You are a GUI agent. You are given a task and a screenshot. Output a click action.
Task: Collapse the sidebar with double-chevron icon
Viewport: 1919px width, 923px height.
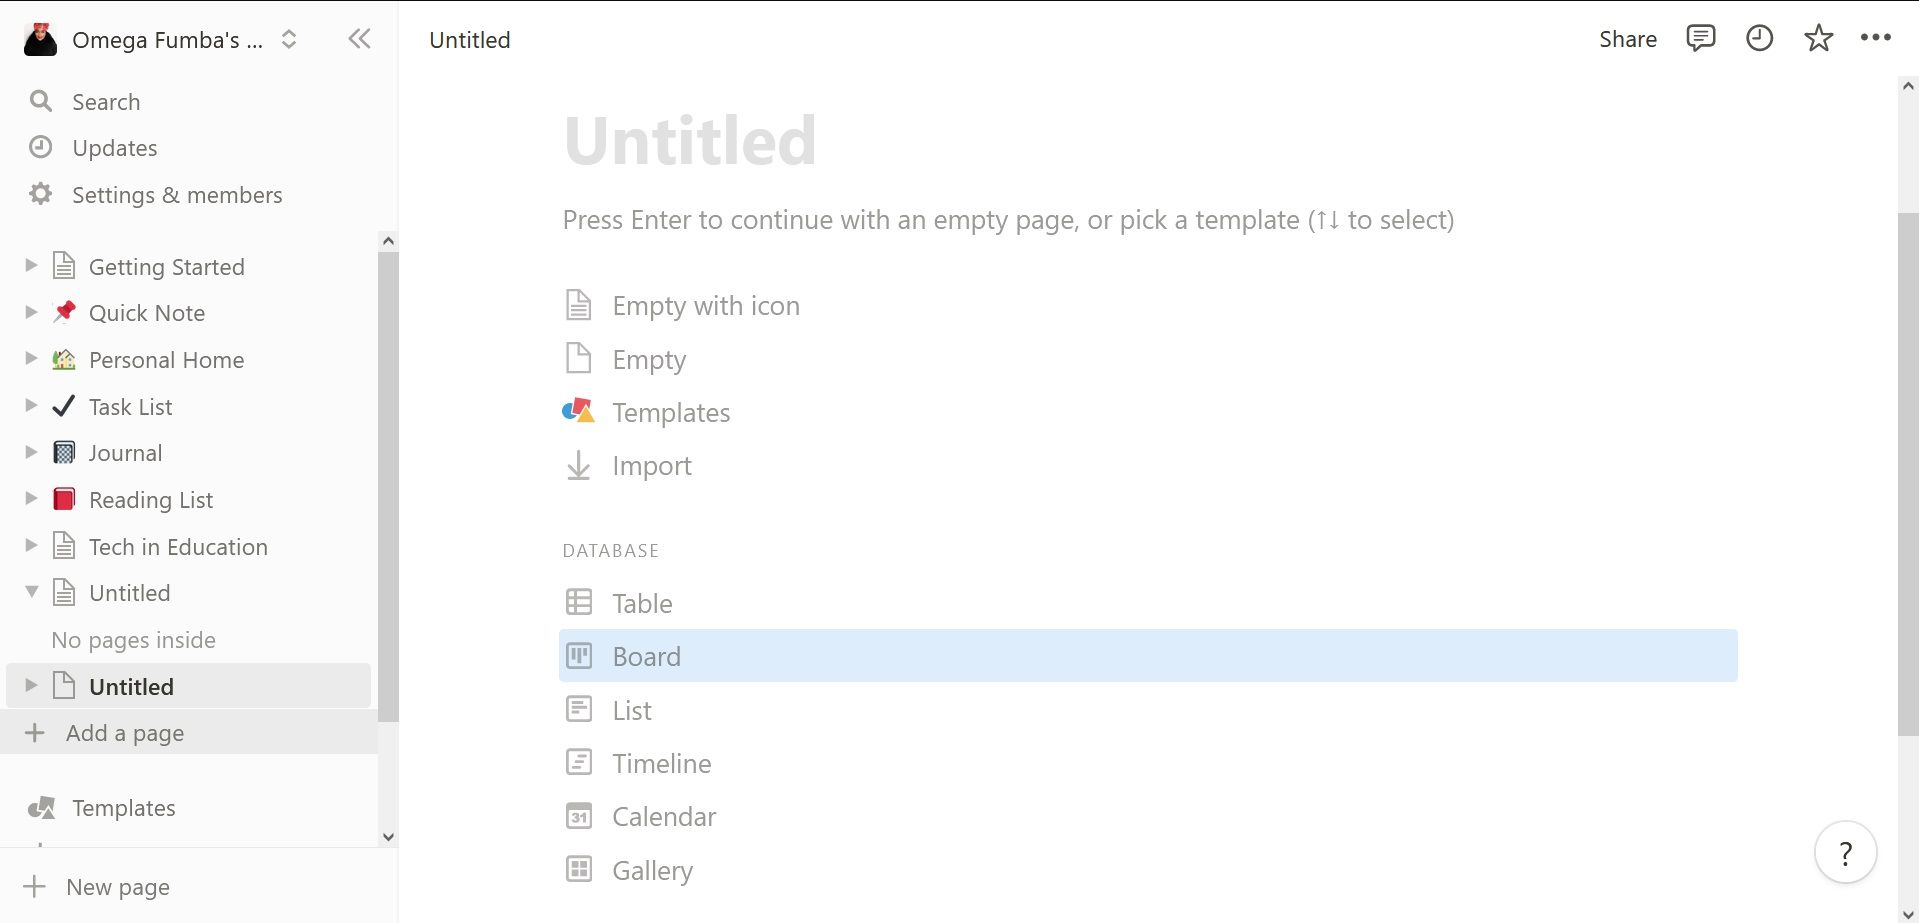(x=359, y=39)
